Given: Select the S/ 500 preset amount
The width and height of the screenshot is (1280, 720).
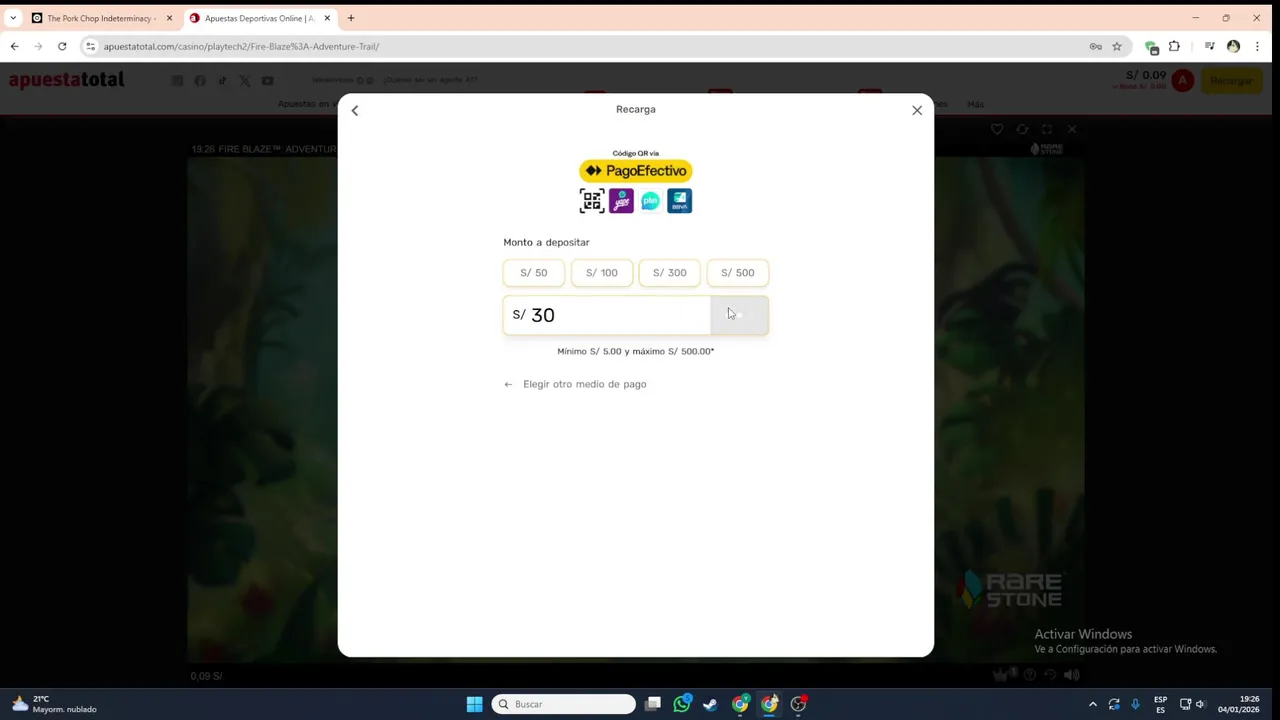Looking at the screenshot, I should tap(738, 273).
